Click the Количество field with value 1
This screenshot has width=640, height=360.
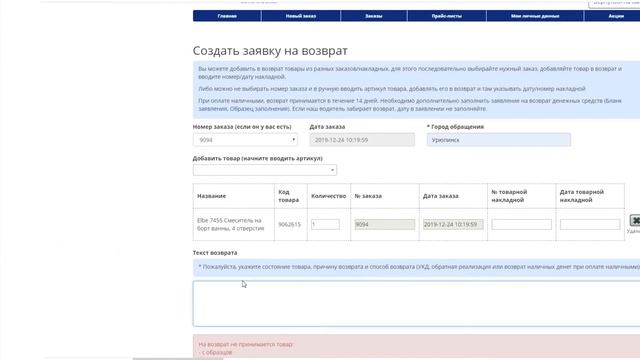[325, 224]
